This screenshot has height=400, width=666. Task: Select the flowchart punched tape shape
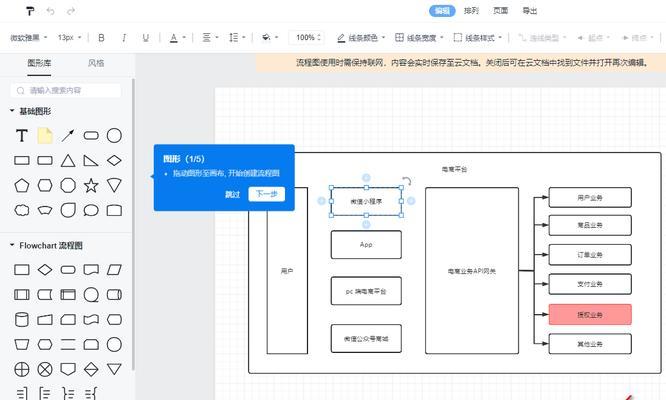pos(91,319)
